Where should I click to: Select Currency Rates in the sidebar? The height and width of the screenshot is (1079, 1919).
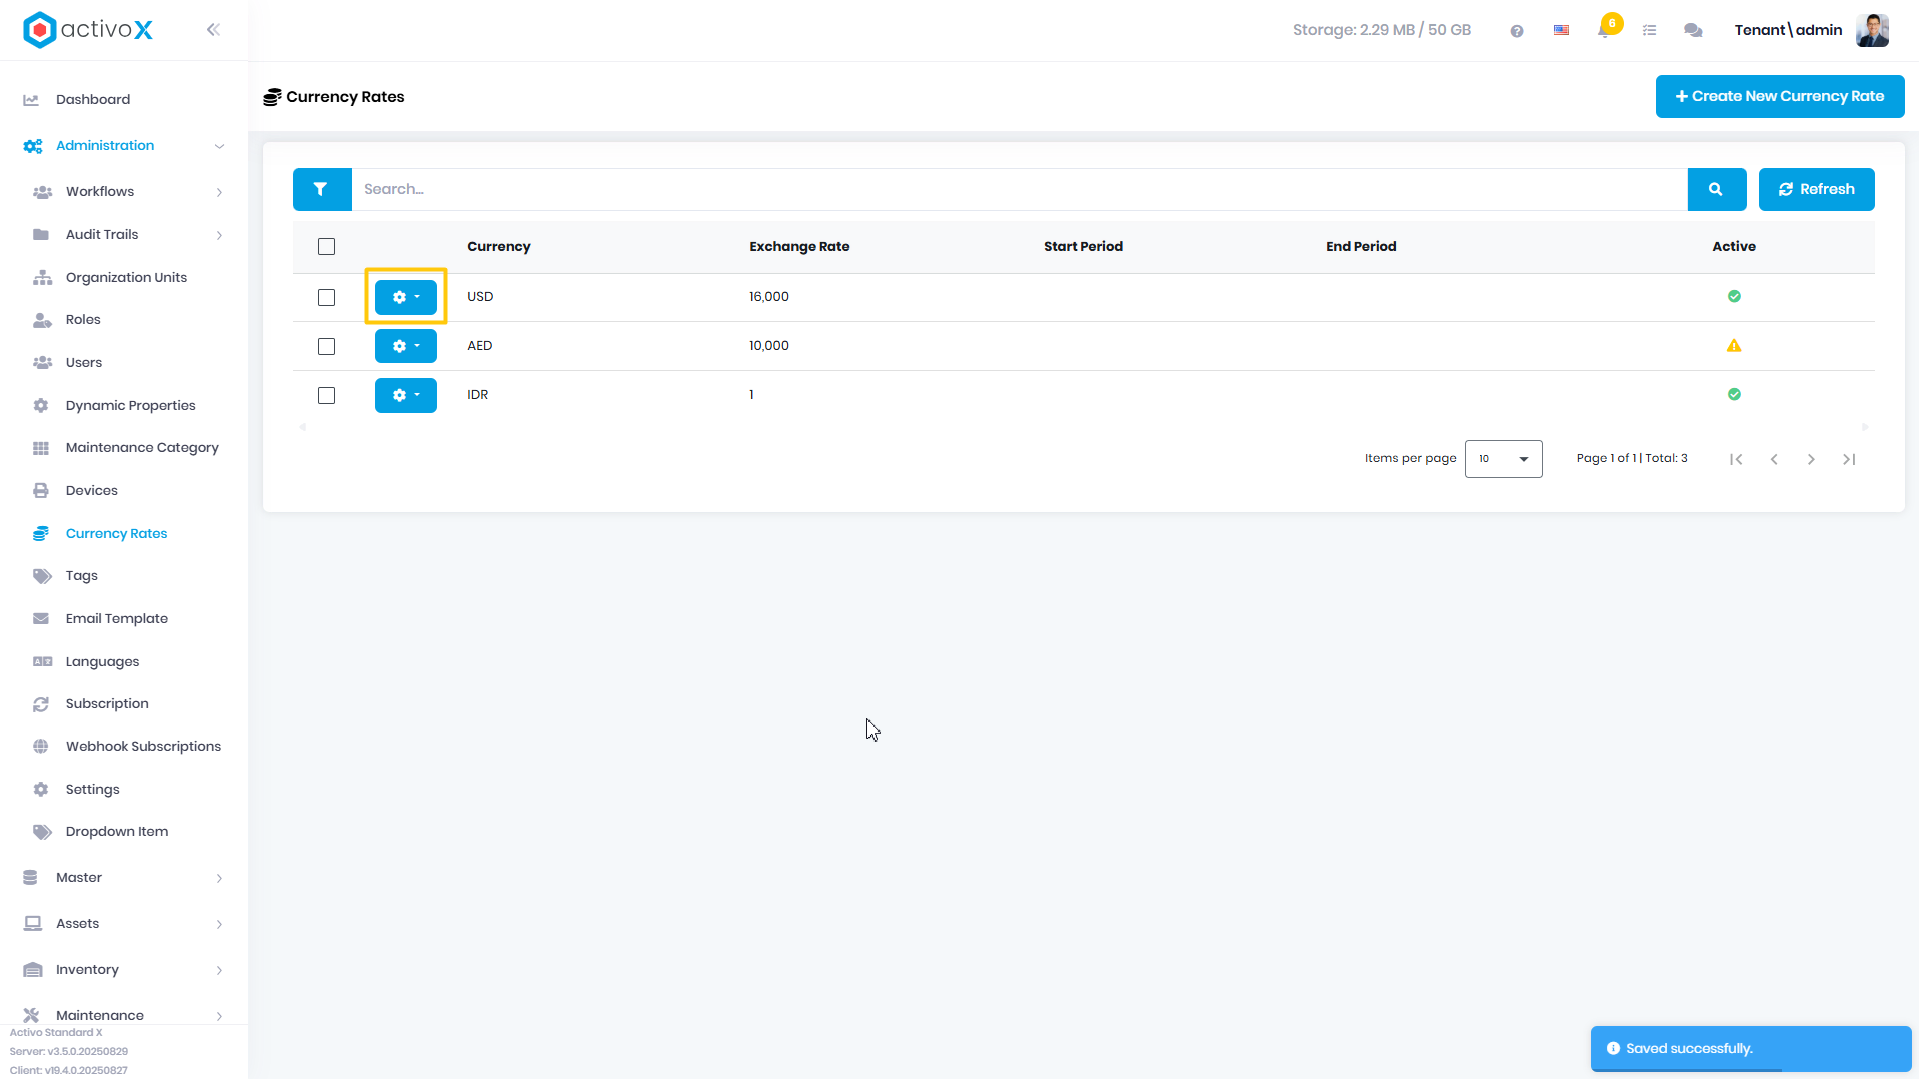click(116, 534)
